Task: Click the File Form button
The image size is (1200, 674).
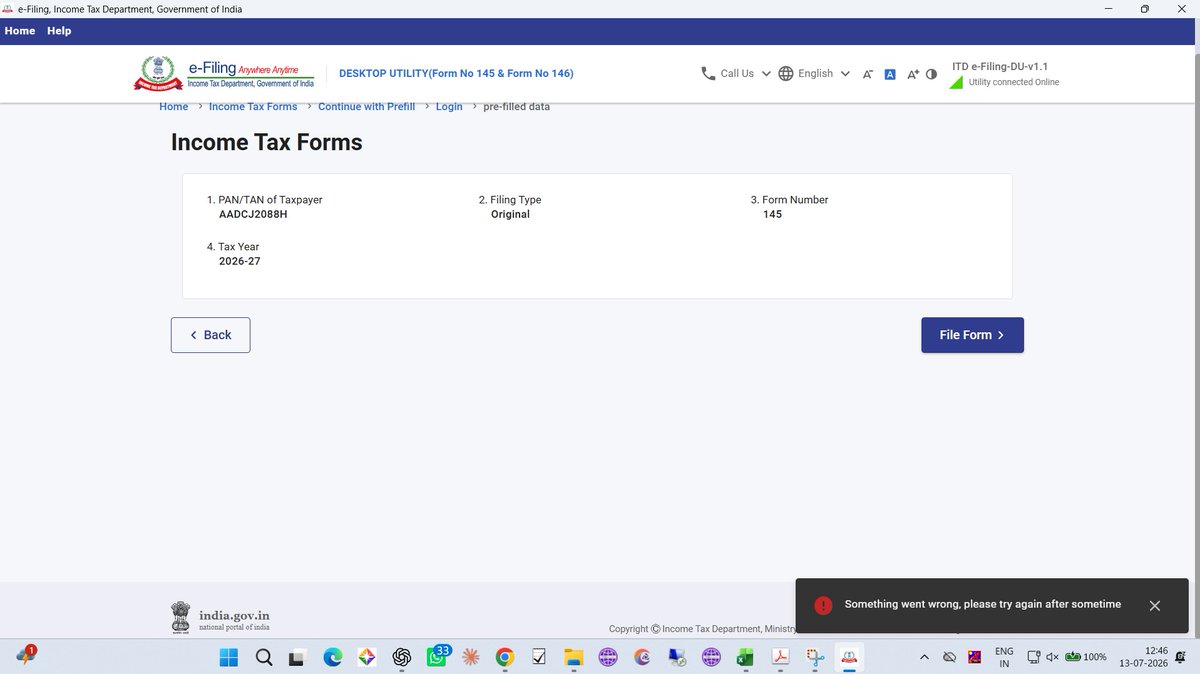Action: coord(972,335)
